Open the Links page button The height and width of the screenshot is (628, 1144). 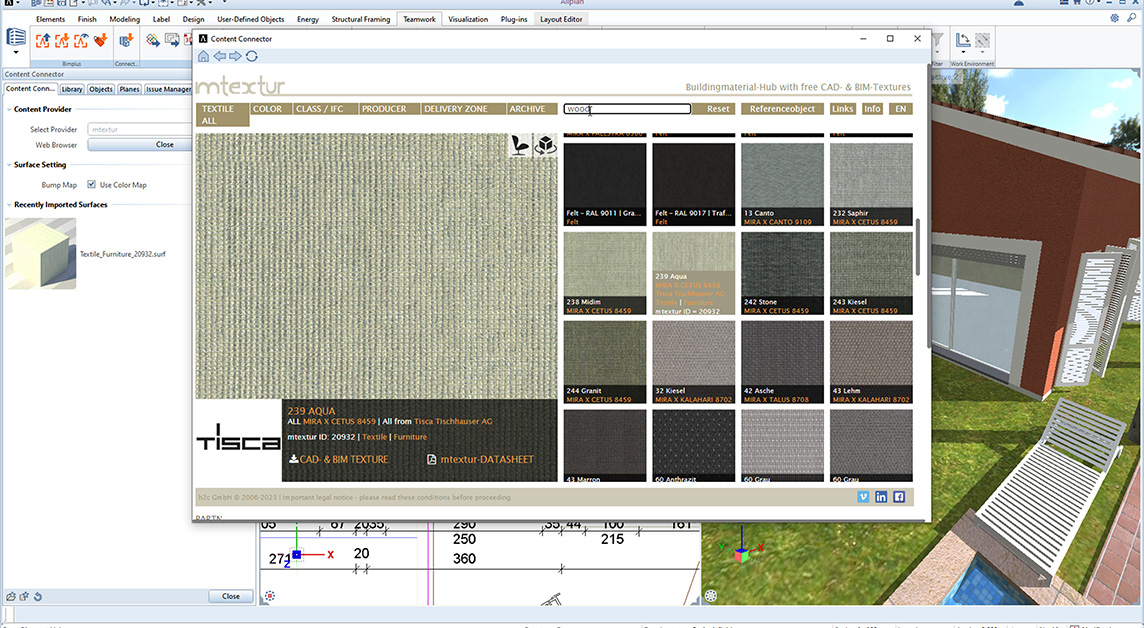click(x=843, y=109)
